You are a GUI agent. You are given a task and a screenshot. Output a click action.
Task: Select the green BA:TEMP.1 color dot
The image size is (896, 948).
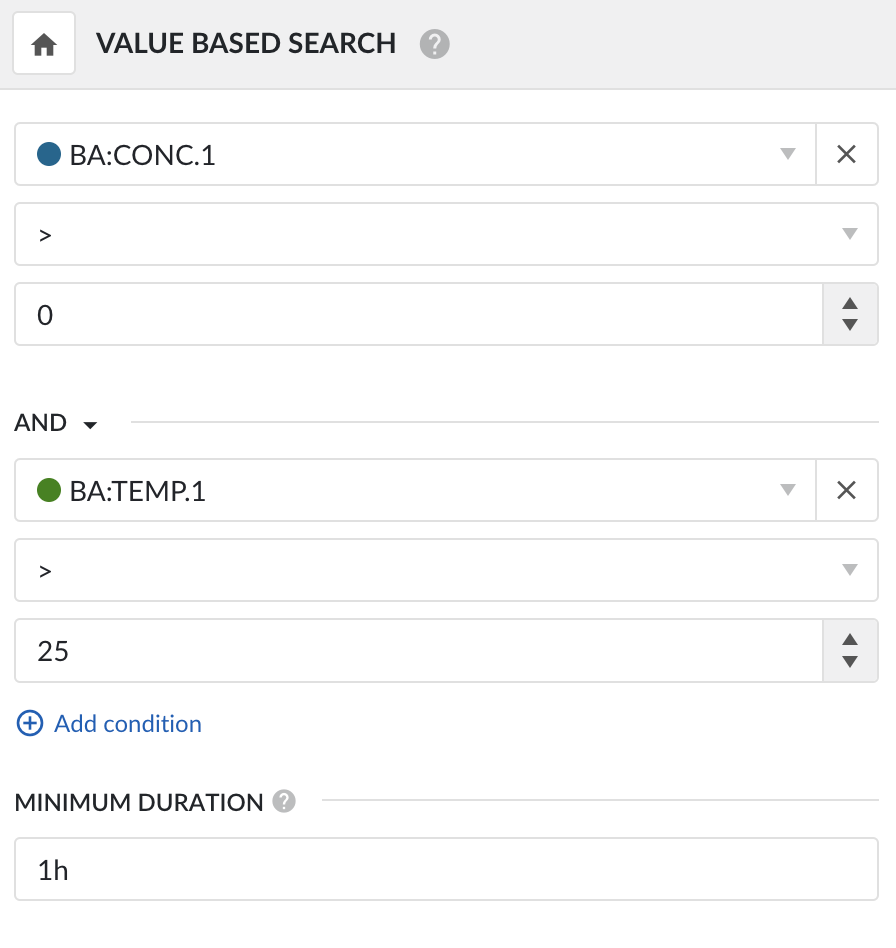49,490
